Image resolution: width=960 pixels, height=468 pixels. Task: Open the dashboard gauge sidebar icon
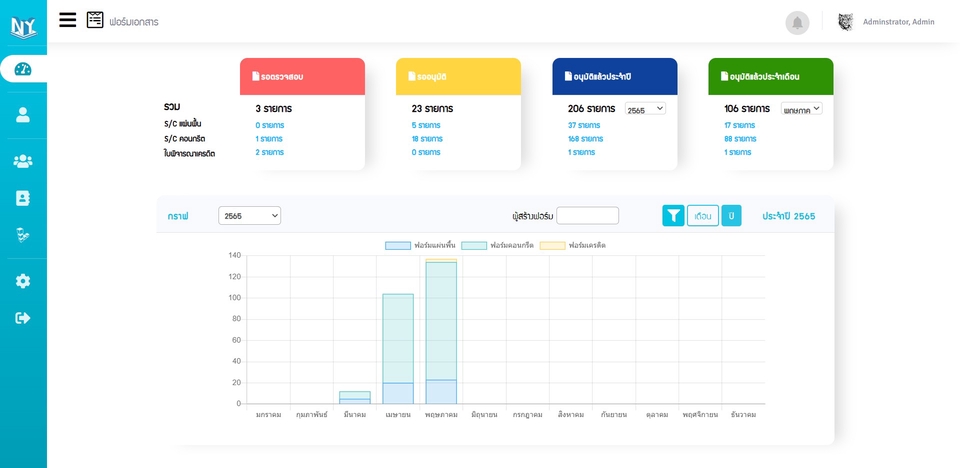tap(23, 69)
